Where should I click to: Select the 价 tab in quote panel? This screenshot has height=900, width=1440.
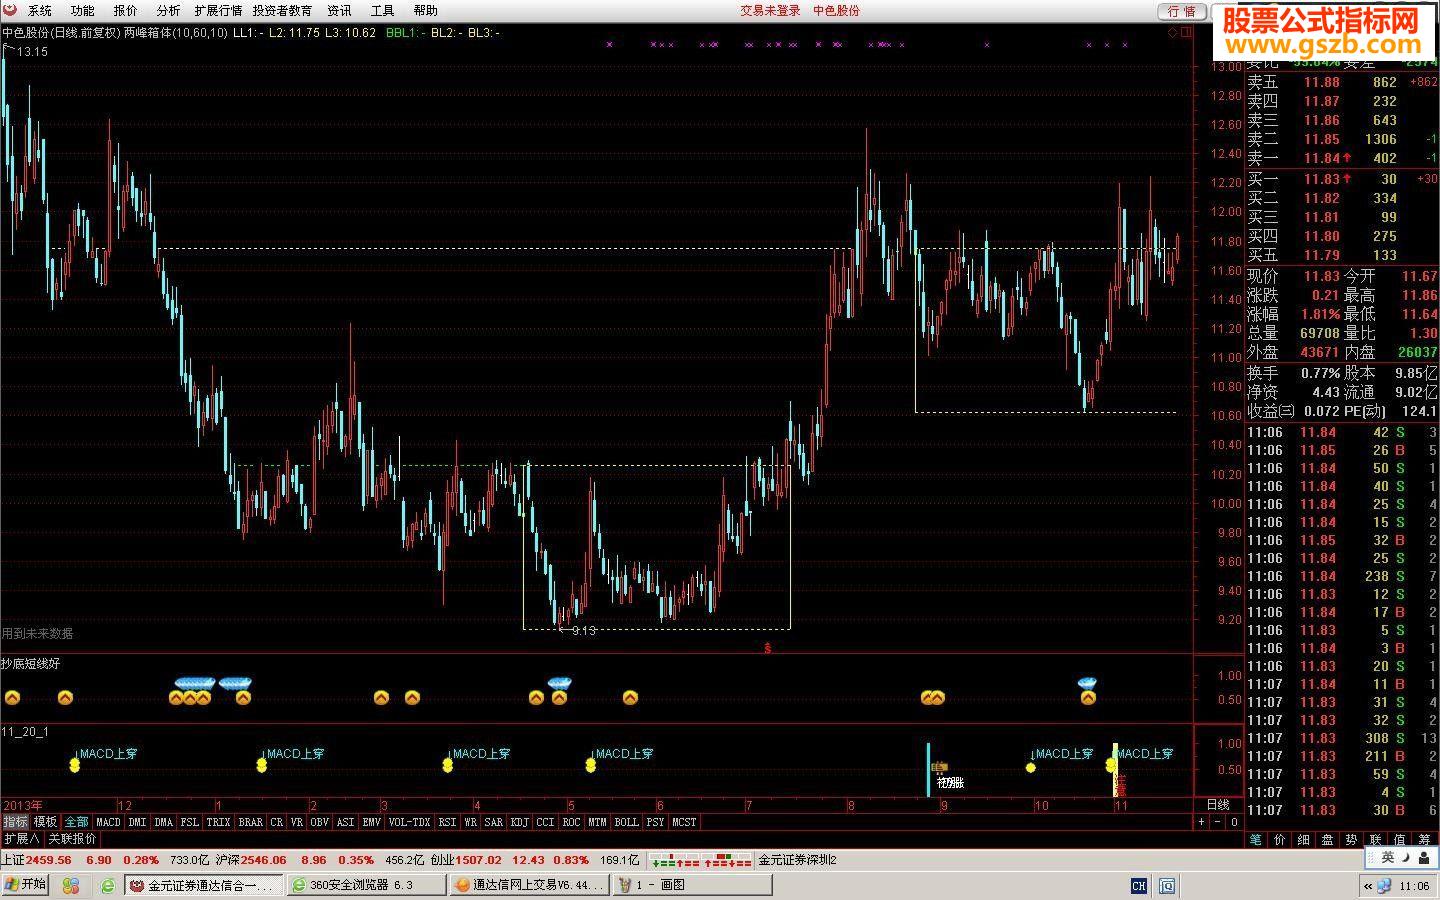coord(1279,840)
